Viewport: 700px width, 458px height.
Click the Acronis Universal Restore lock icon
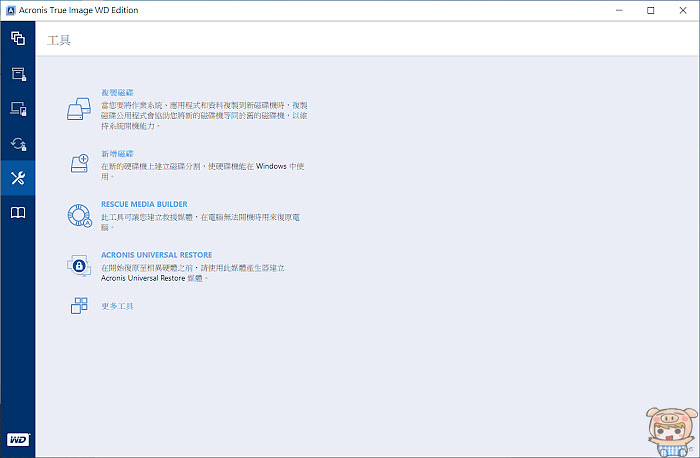point(79,266)
